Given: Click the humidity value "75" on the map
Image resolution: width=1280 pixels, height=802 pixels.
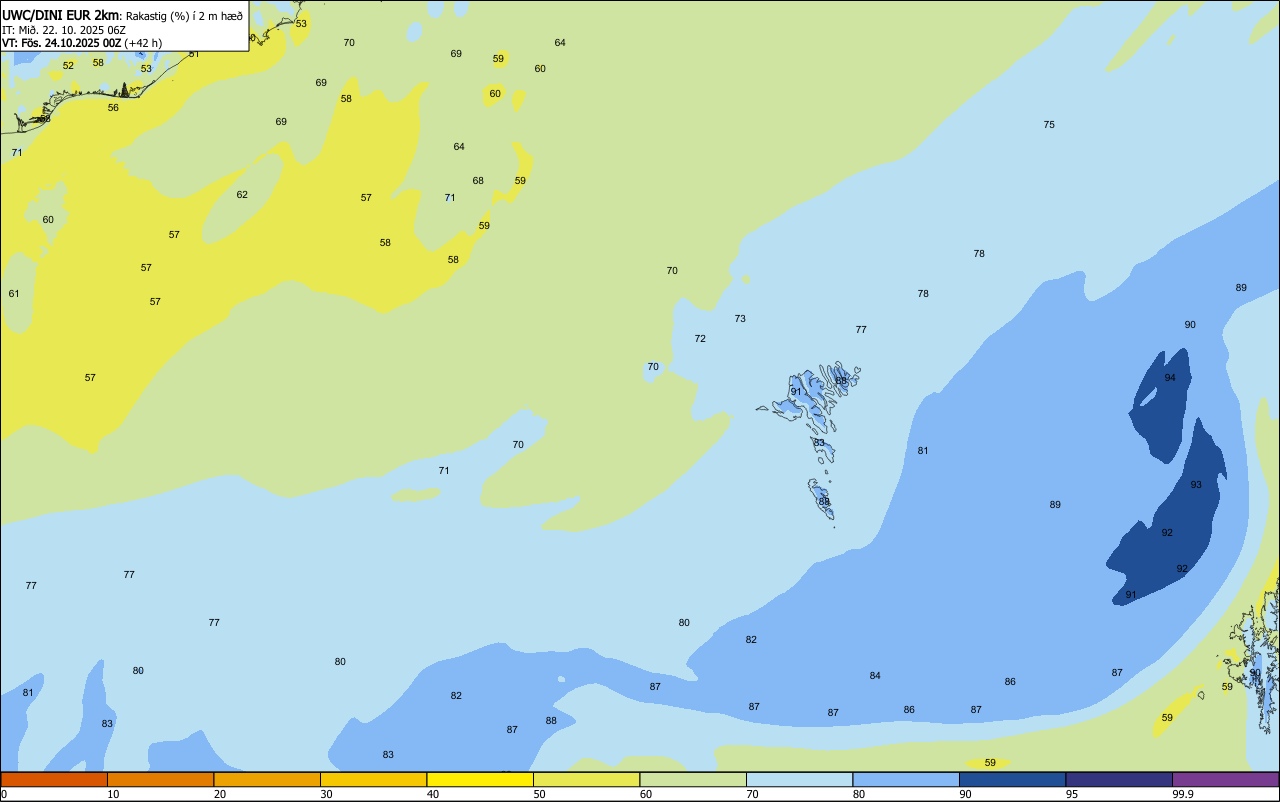Looking at the screenshot, I should click(x=1049, y=125).
